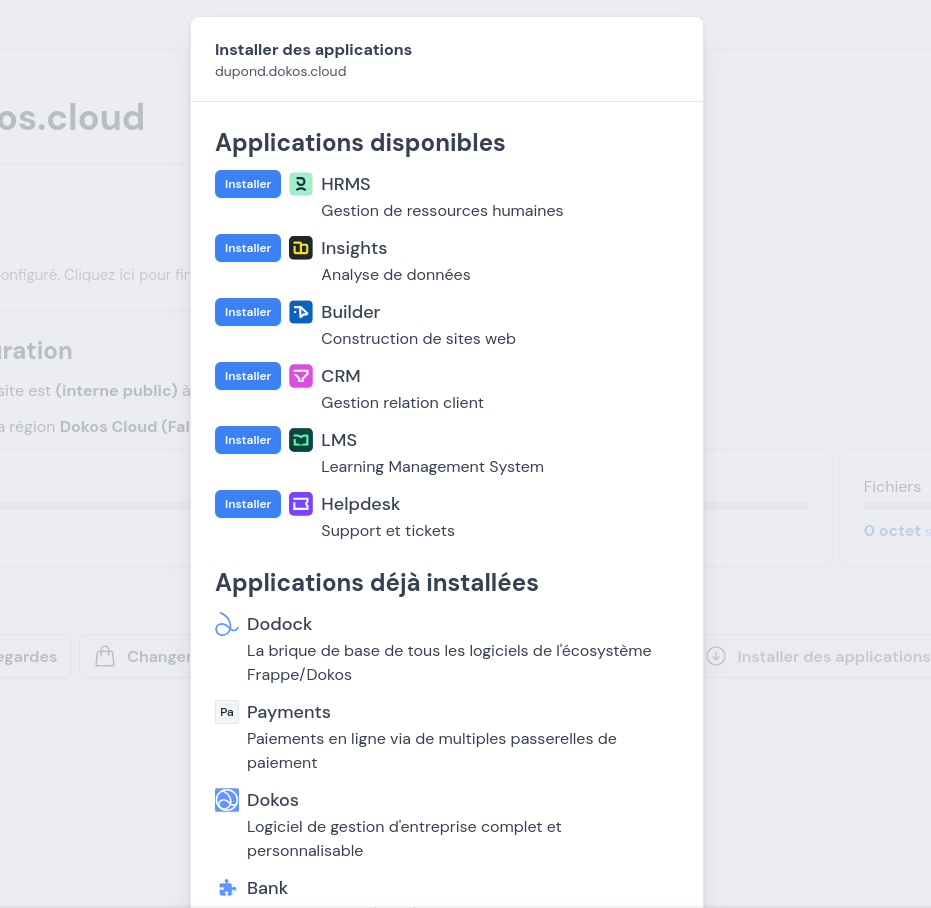Click the CRM pink funnel icon

[x=301, y=377]
